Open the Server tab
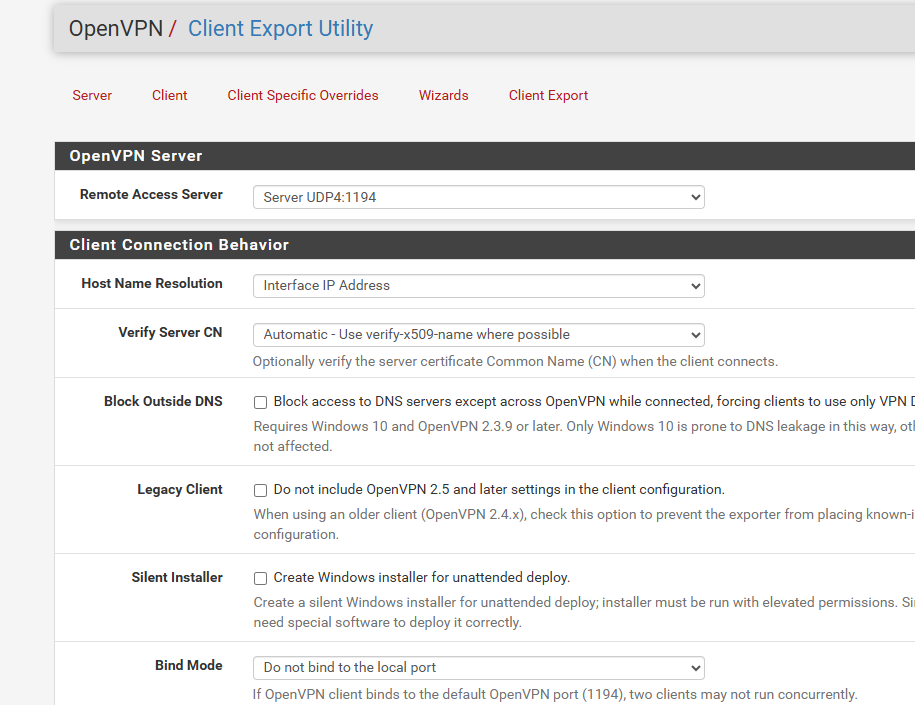This screenshot has height=705, width=915. [x=92, y=95]
